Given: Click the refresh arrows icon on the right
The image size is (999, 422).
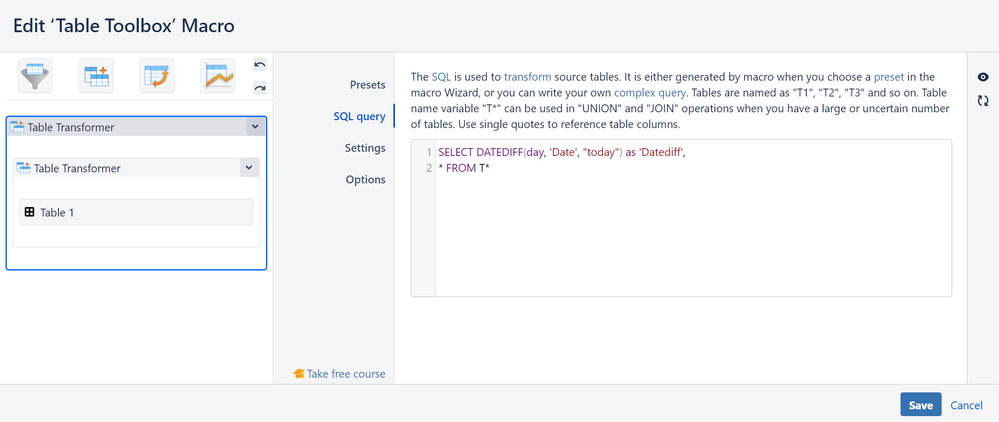Looking at the screenshot, I should click(983, 101).
